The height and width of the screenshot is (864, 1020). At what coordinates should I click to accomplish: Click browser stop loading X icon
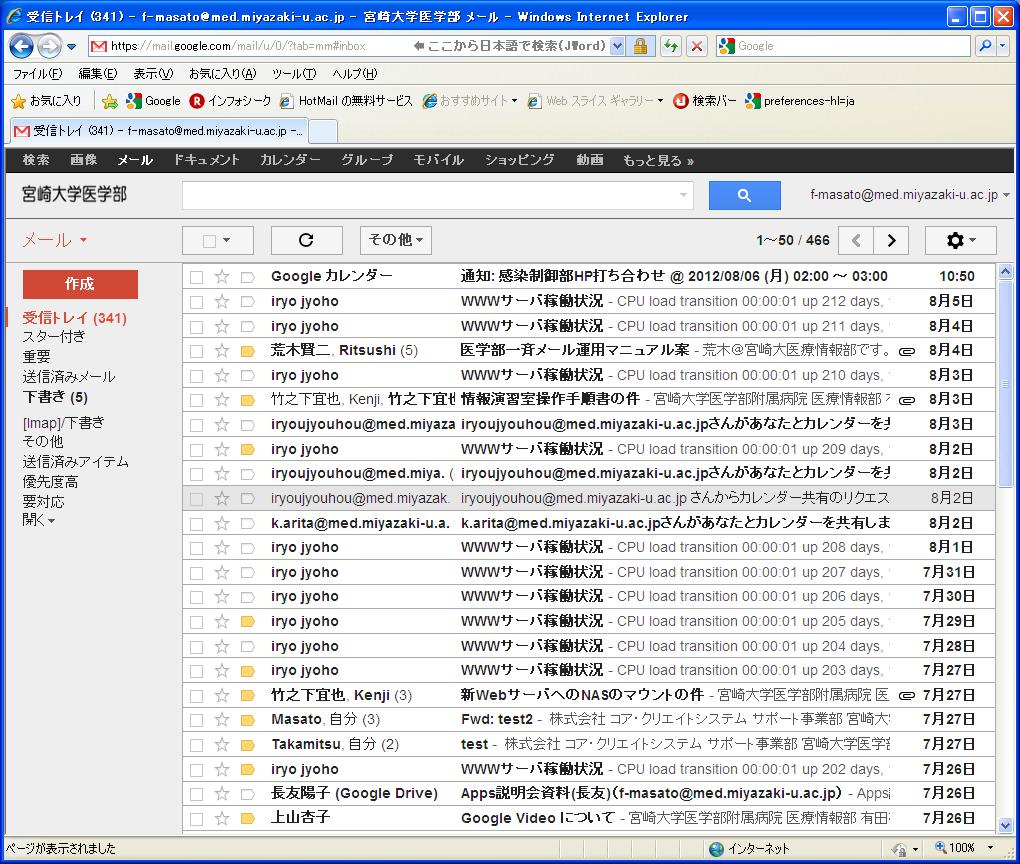697,46
